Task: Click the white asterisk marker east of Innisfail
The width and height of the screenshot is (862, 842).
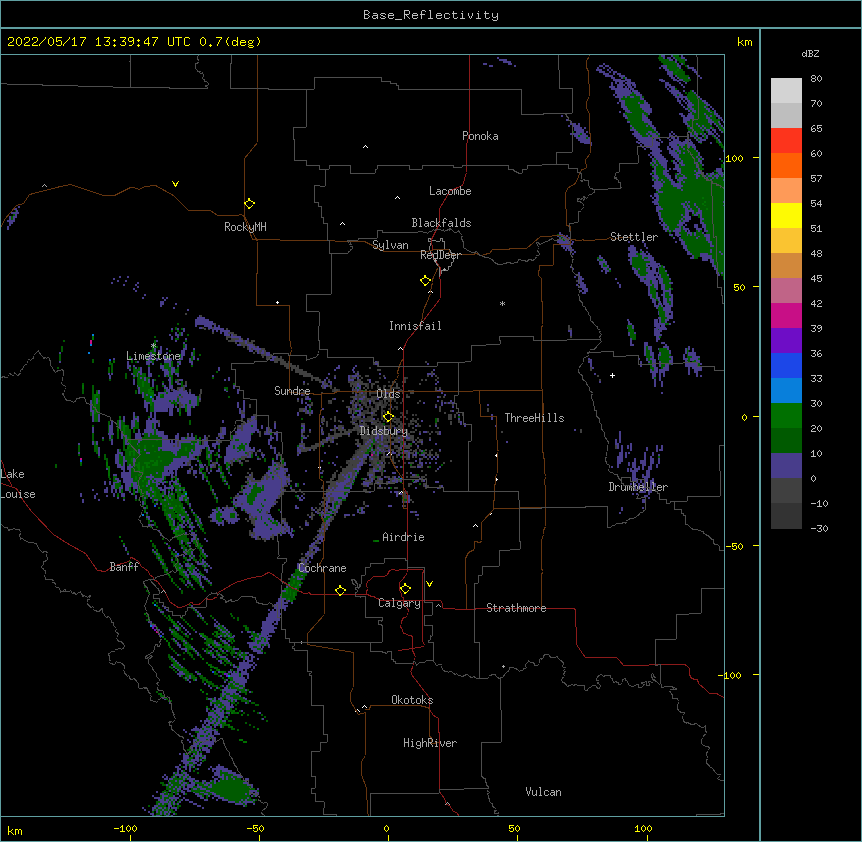Action: tap(502, 303)
